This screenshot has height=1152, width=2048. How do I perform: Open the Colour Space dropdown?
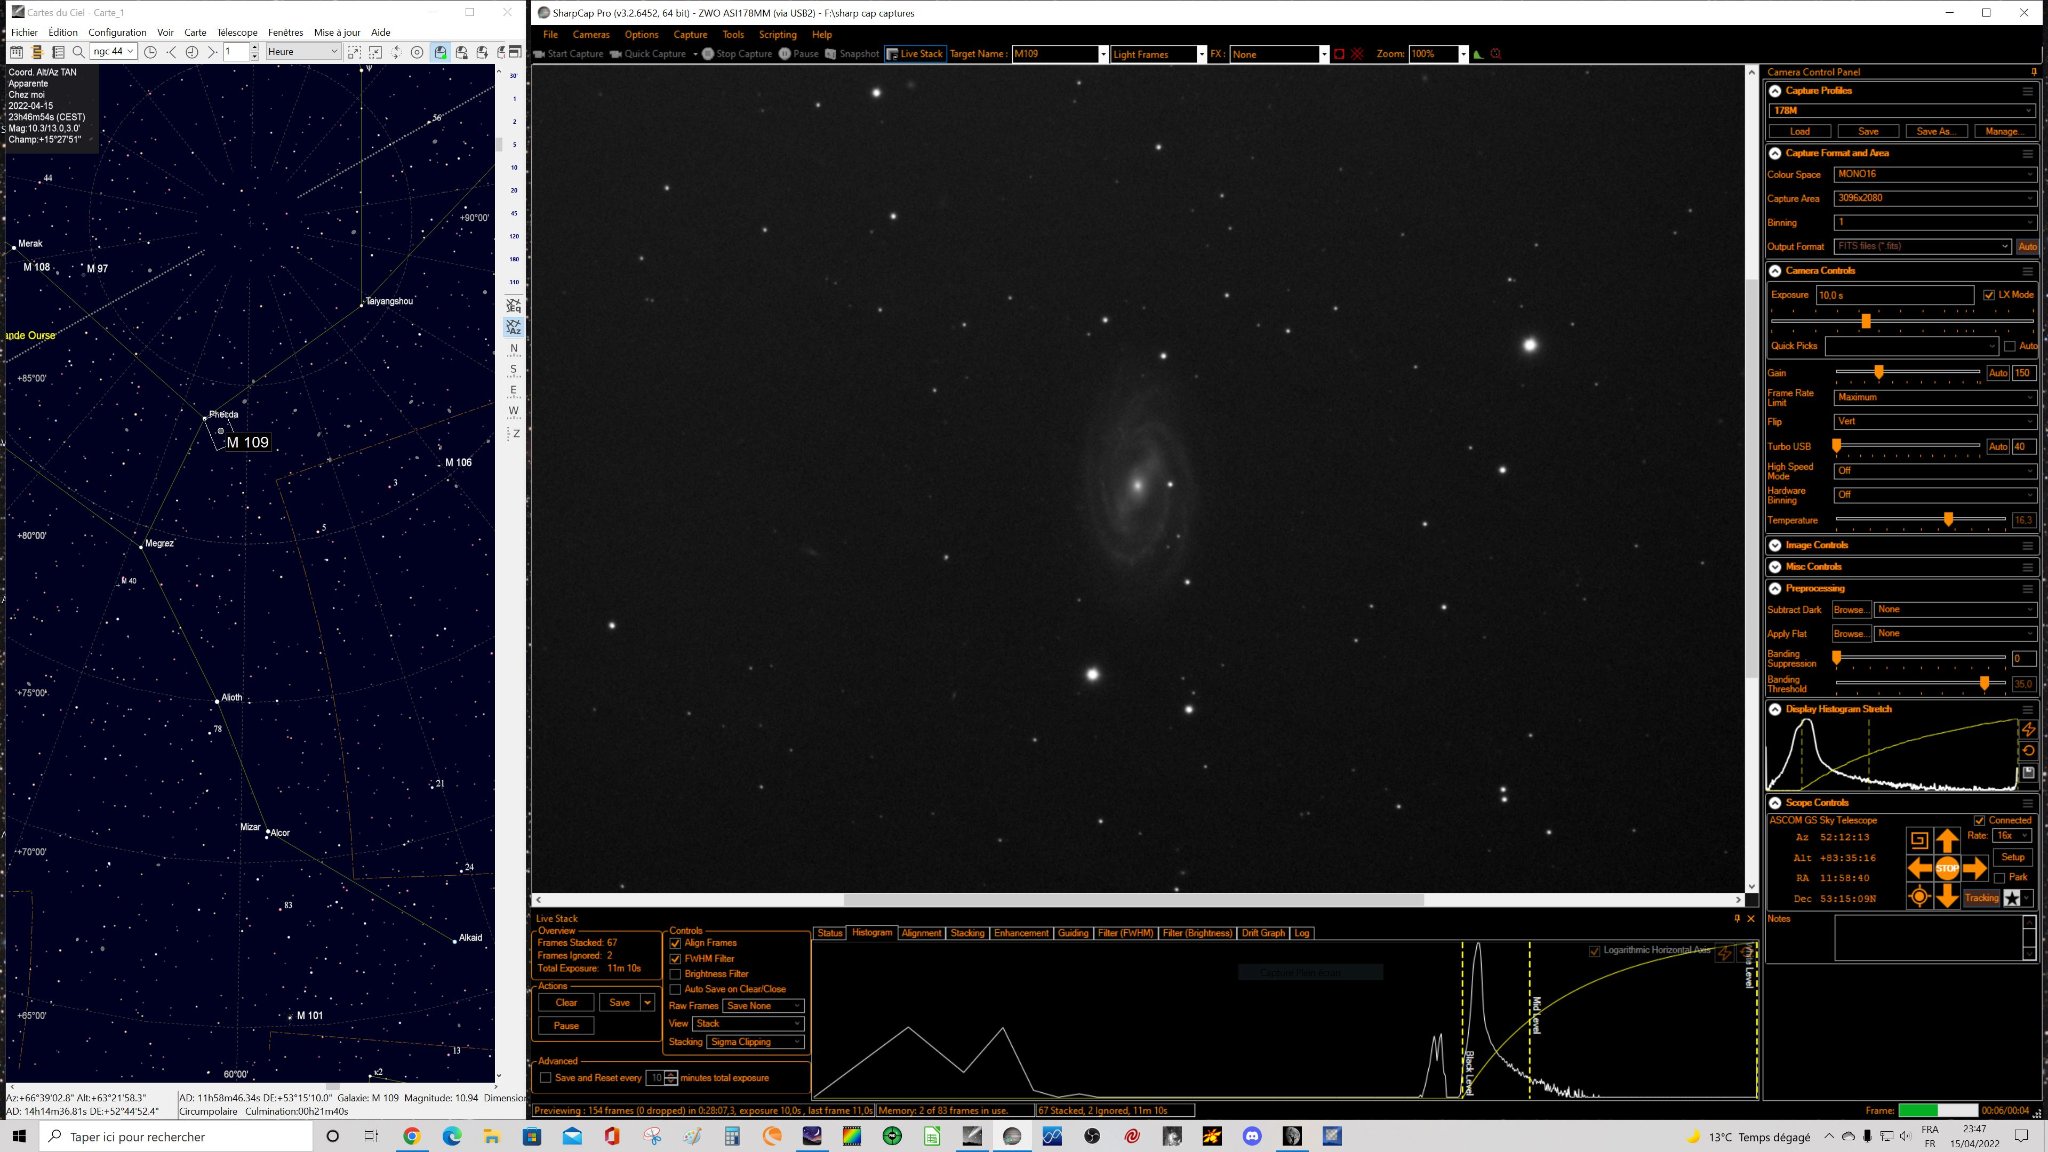[x=1934, y=174]
